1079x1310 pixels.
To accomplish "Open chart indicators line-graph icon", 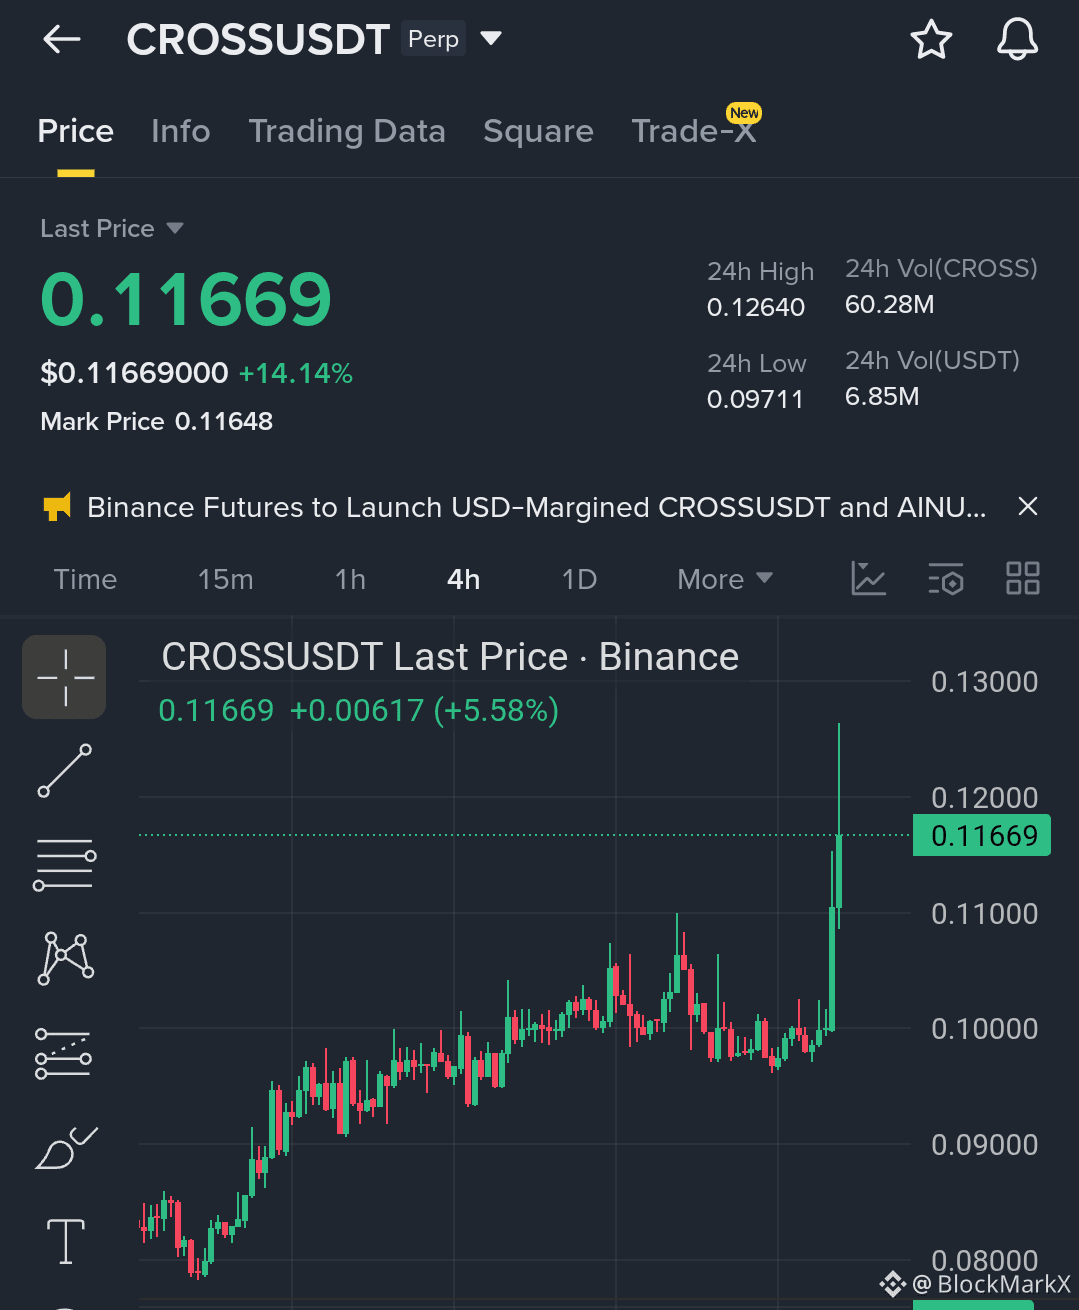I will [868, 578].
